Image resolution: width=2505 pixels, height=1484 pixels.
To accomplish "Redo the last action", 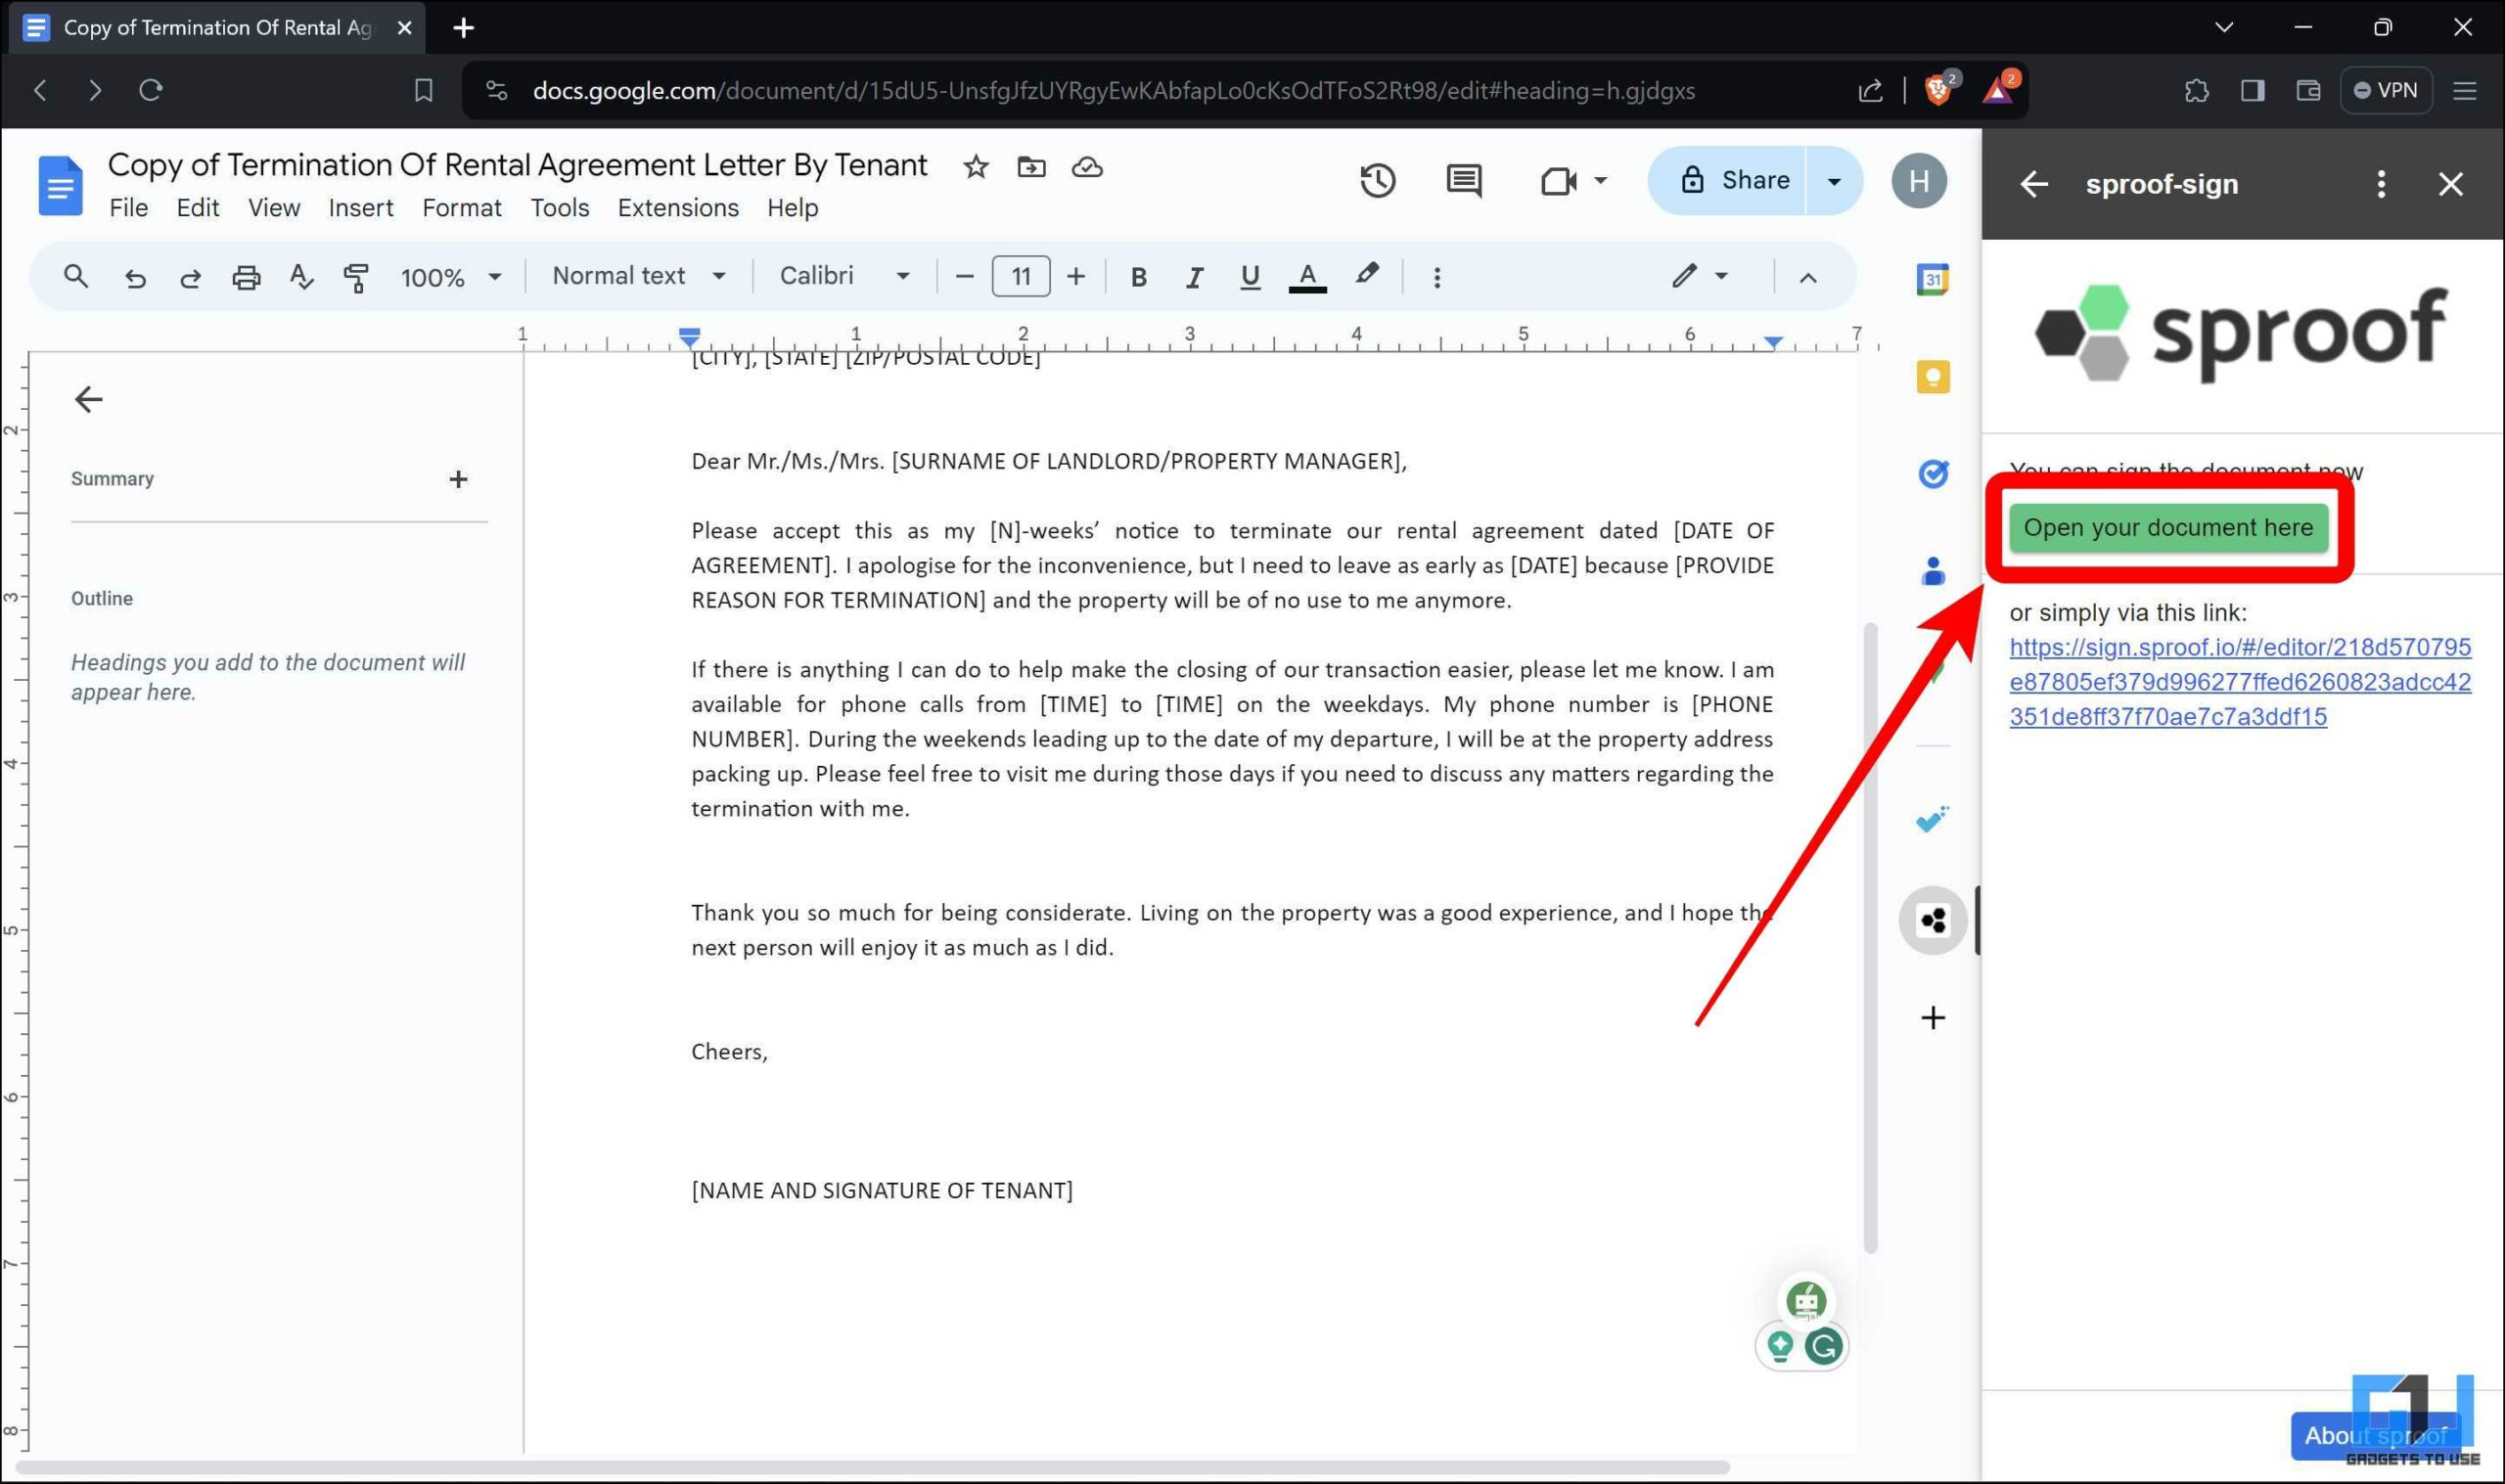I will click(190, 277).
